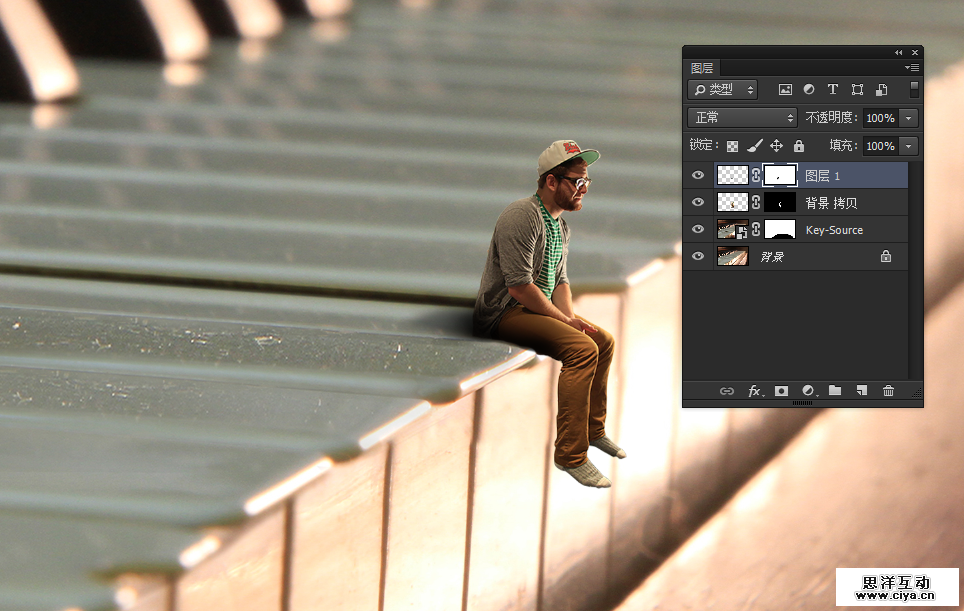Open the 类型 filter type dropdown
Screen dimensions: 964x611
723,90
